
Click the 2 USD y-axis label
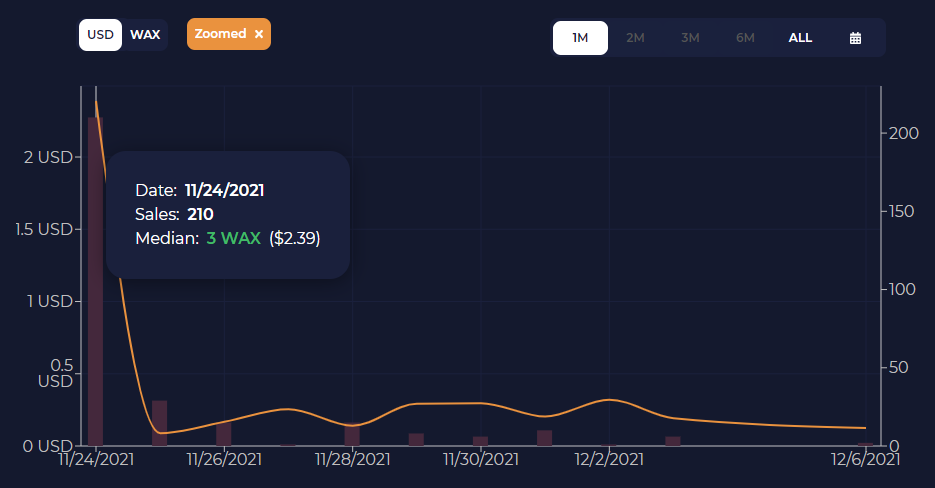(x=48, y=157)
